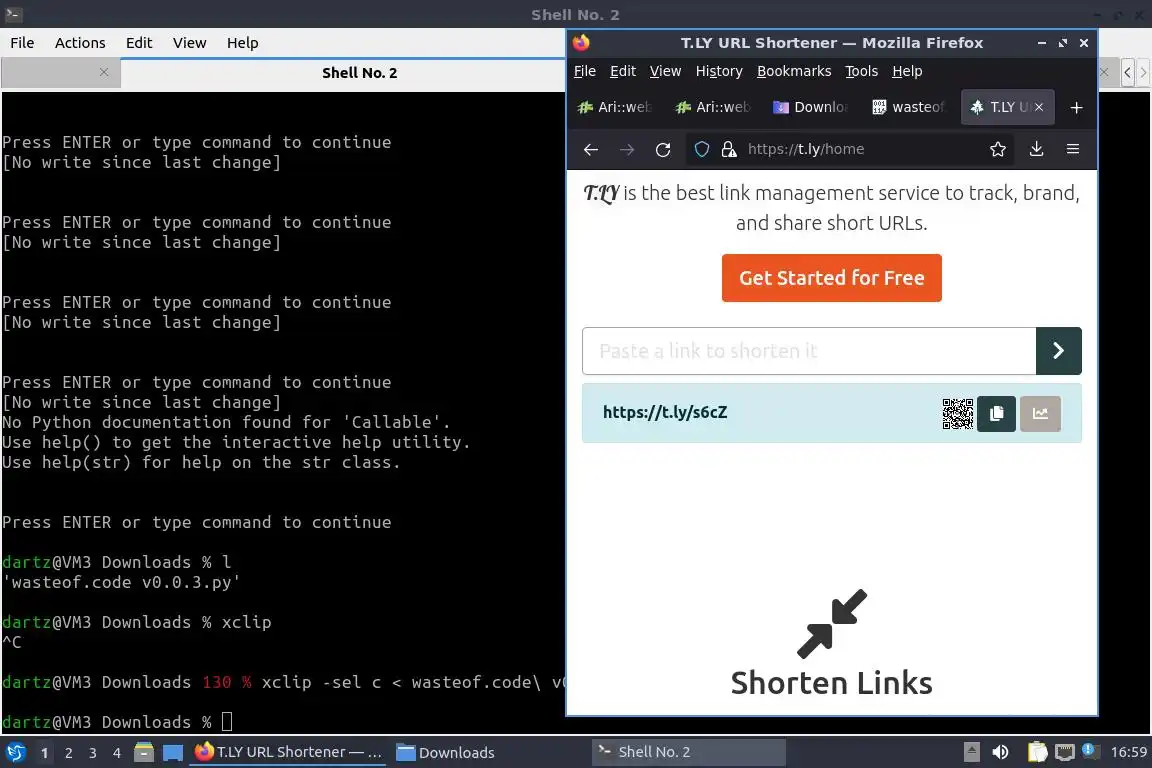Image resolution: width=1152 pixels, height=768 pixels.
Task: Open the Firefox History menu
Action: tap(719, 71)
